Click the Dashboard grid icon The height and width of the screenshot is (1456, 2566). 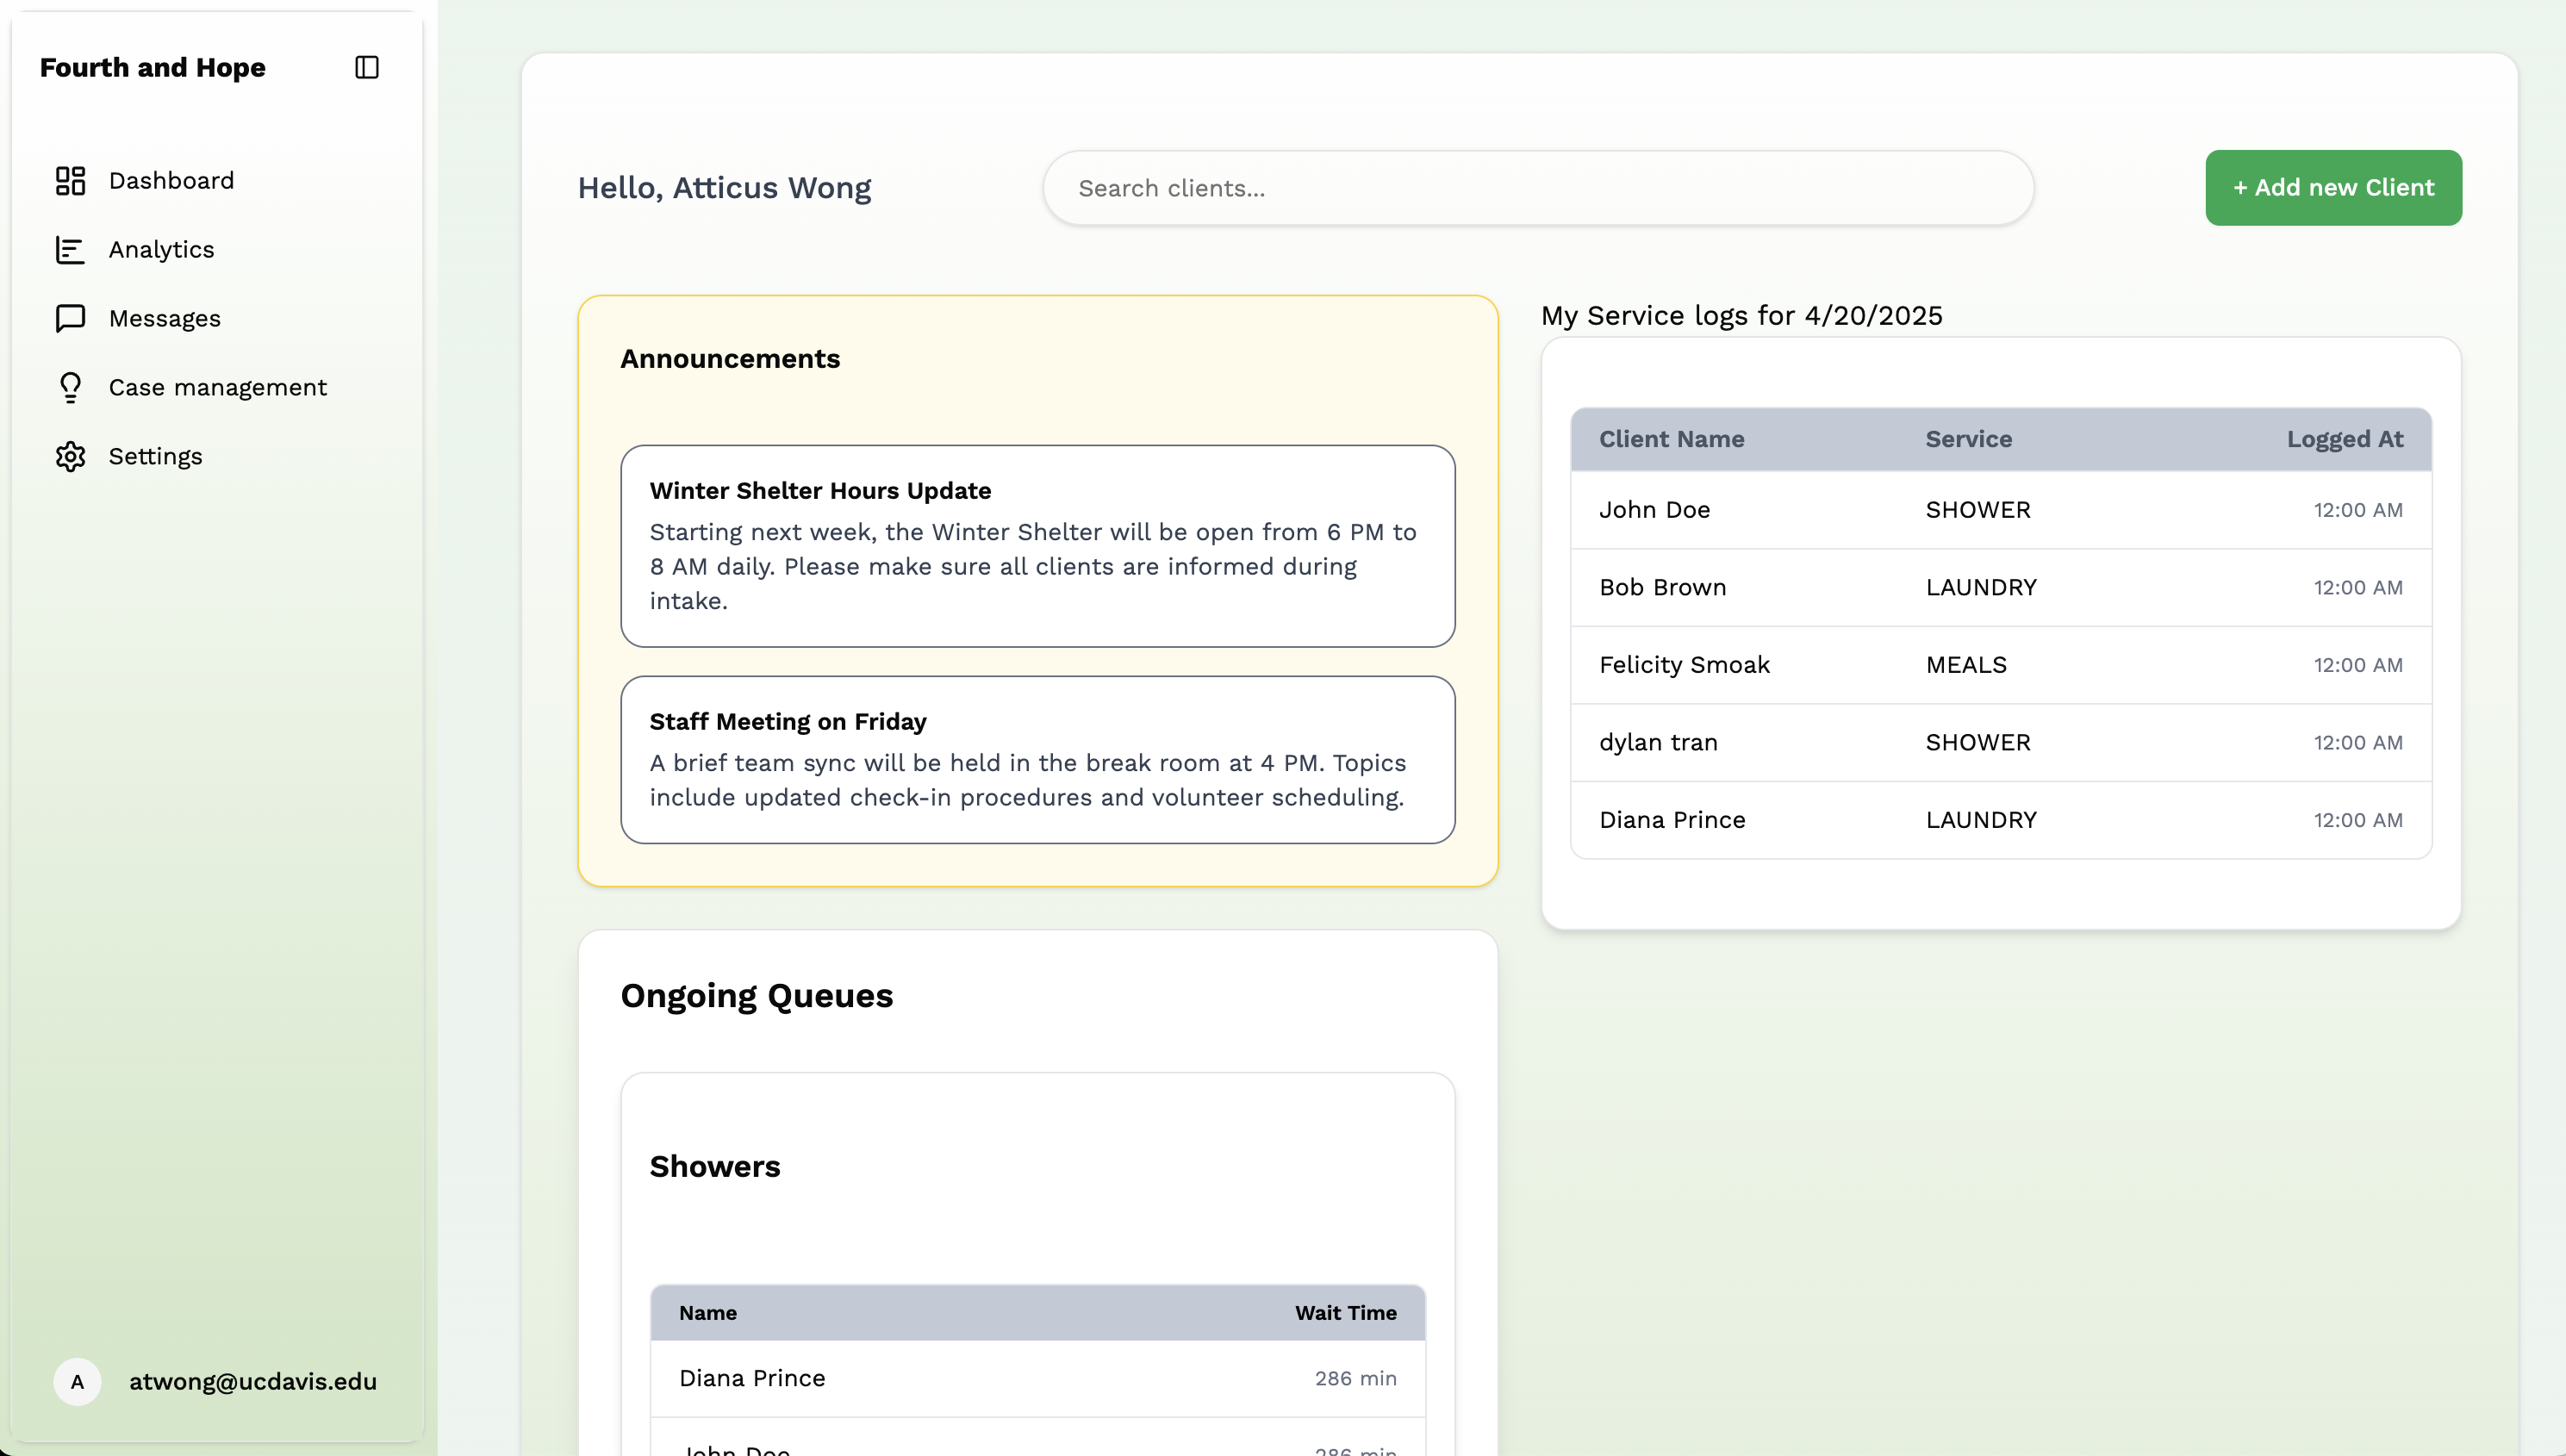coord(70,181)
